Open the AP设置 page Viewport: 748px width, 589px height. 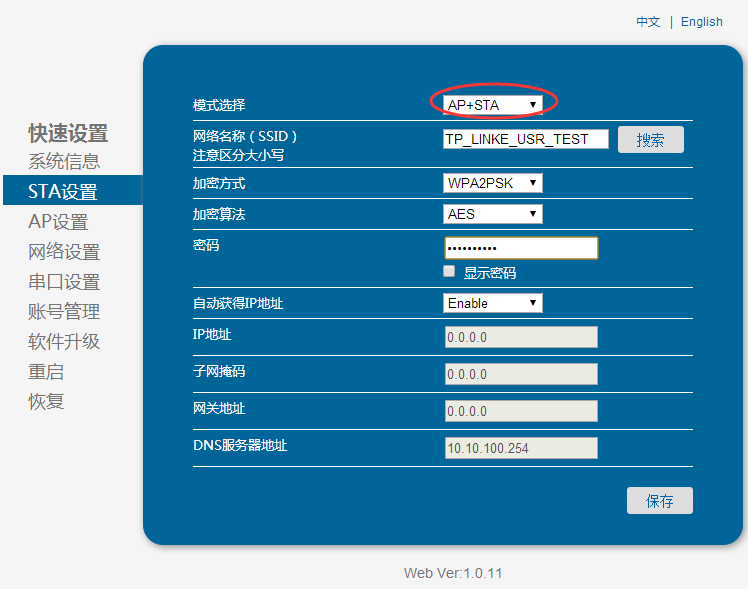tap(58, 222)
